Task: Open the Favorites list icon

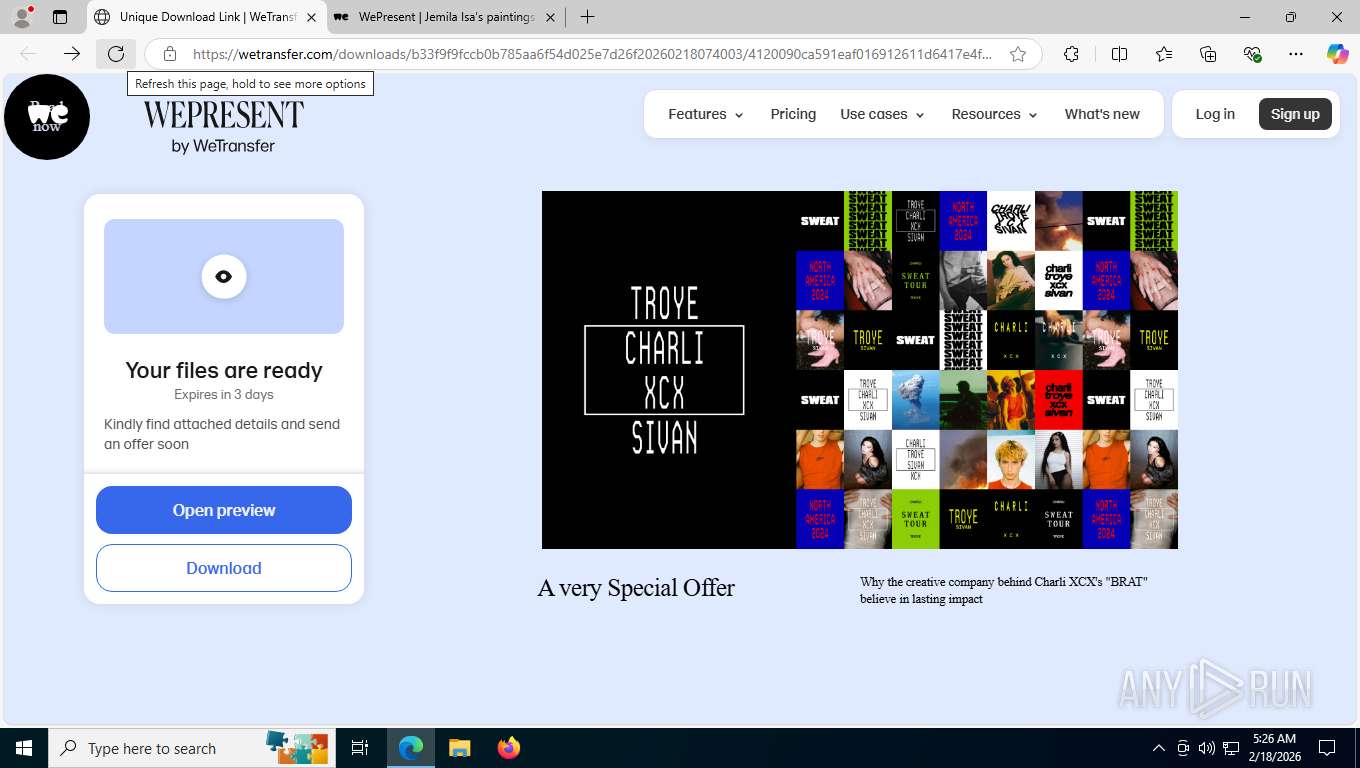Action: click(x=1164, y=54)
